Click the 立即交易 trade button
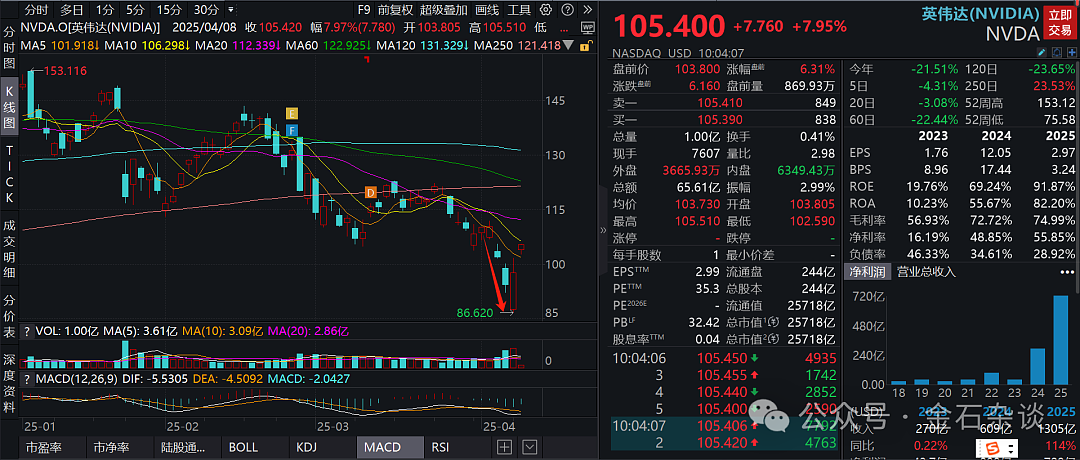1080x460 pixels. (x=1061, y=23)
